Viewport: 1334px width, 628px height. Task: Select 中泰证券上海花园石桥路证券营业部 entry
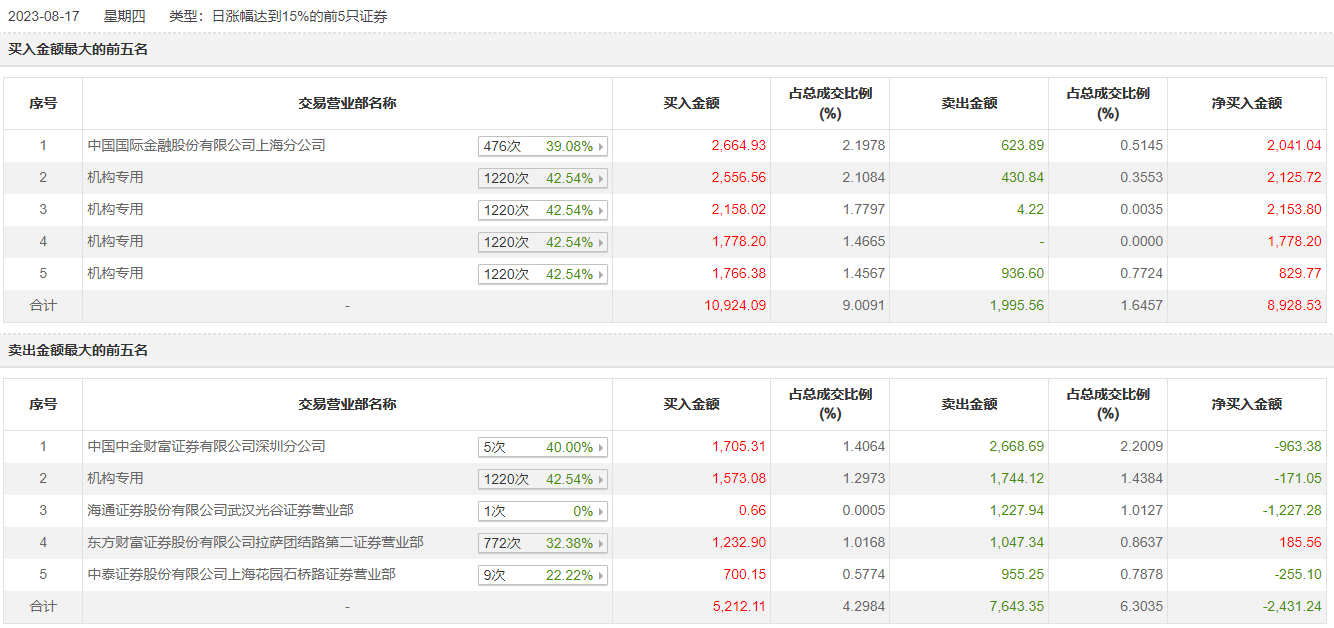pyautogui.click(x=241, y=575)
